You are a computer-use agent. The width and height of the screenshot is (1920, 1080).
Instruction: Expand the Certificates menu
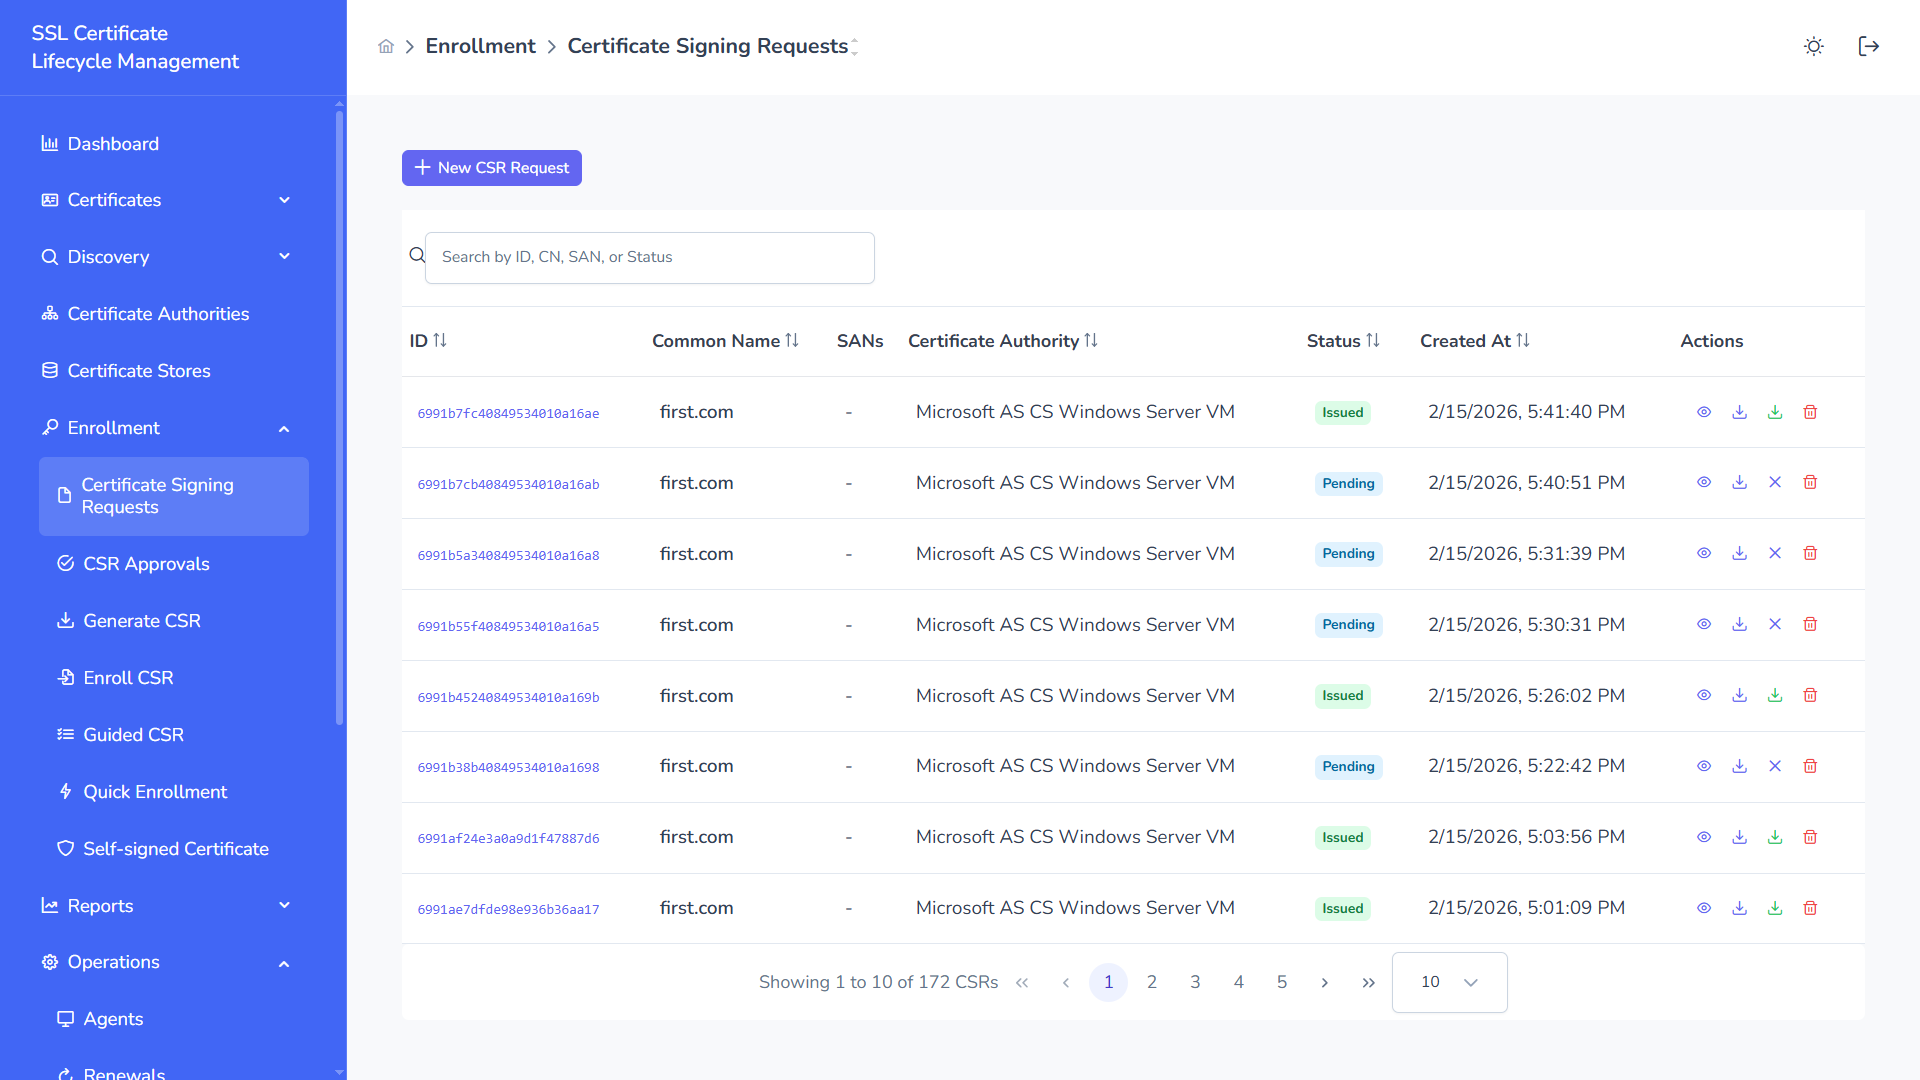284,200
